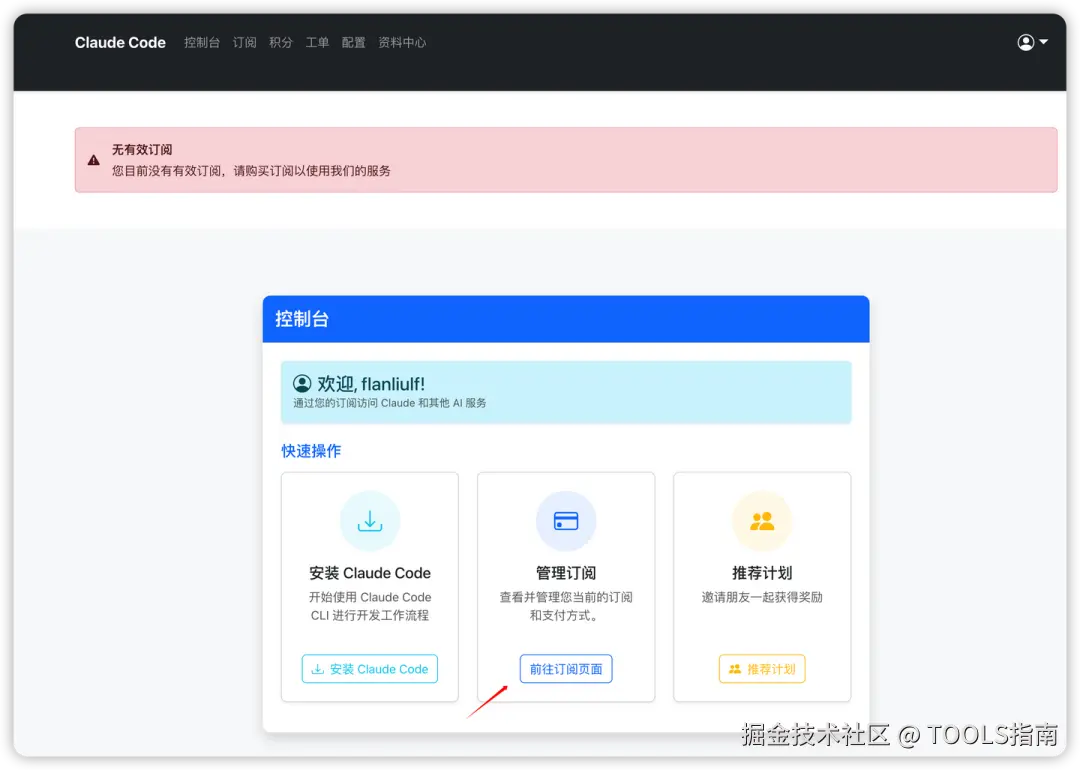Click the 管理订阅 card title
This screenshot has width=1080, height=770.
(565, 573)
